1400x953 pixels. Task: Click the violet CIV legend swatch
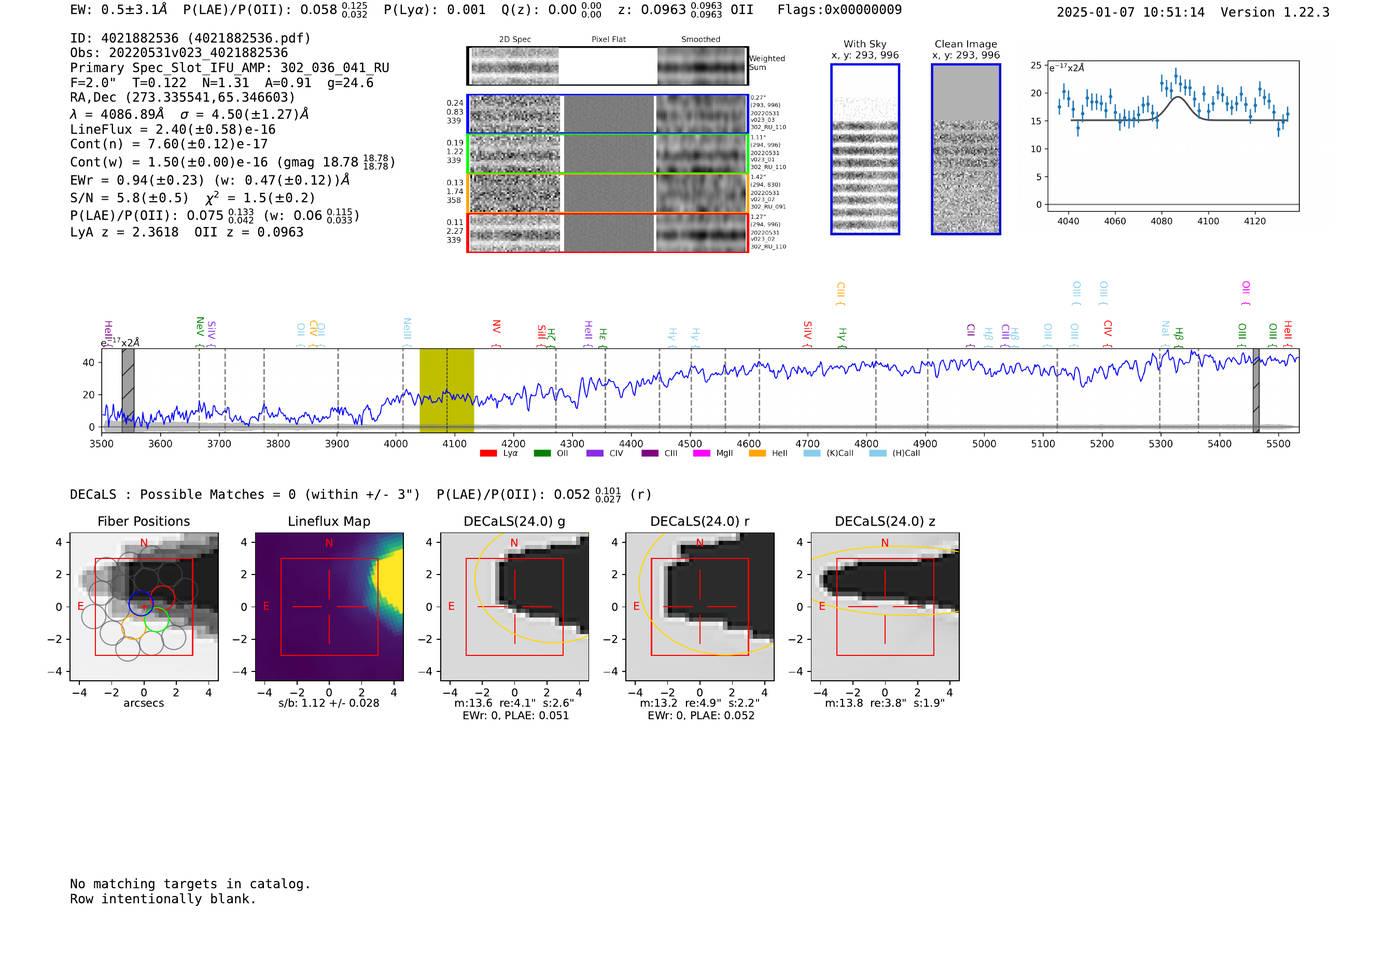(x=595, y=454)
